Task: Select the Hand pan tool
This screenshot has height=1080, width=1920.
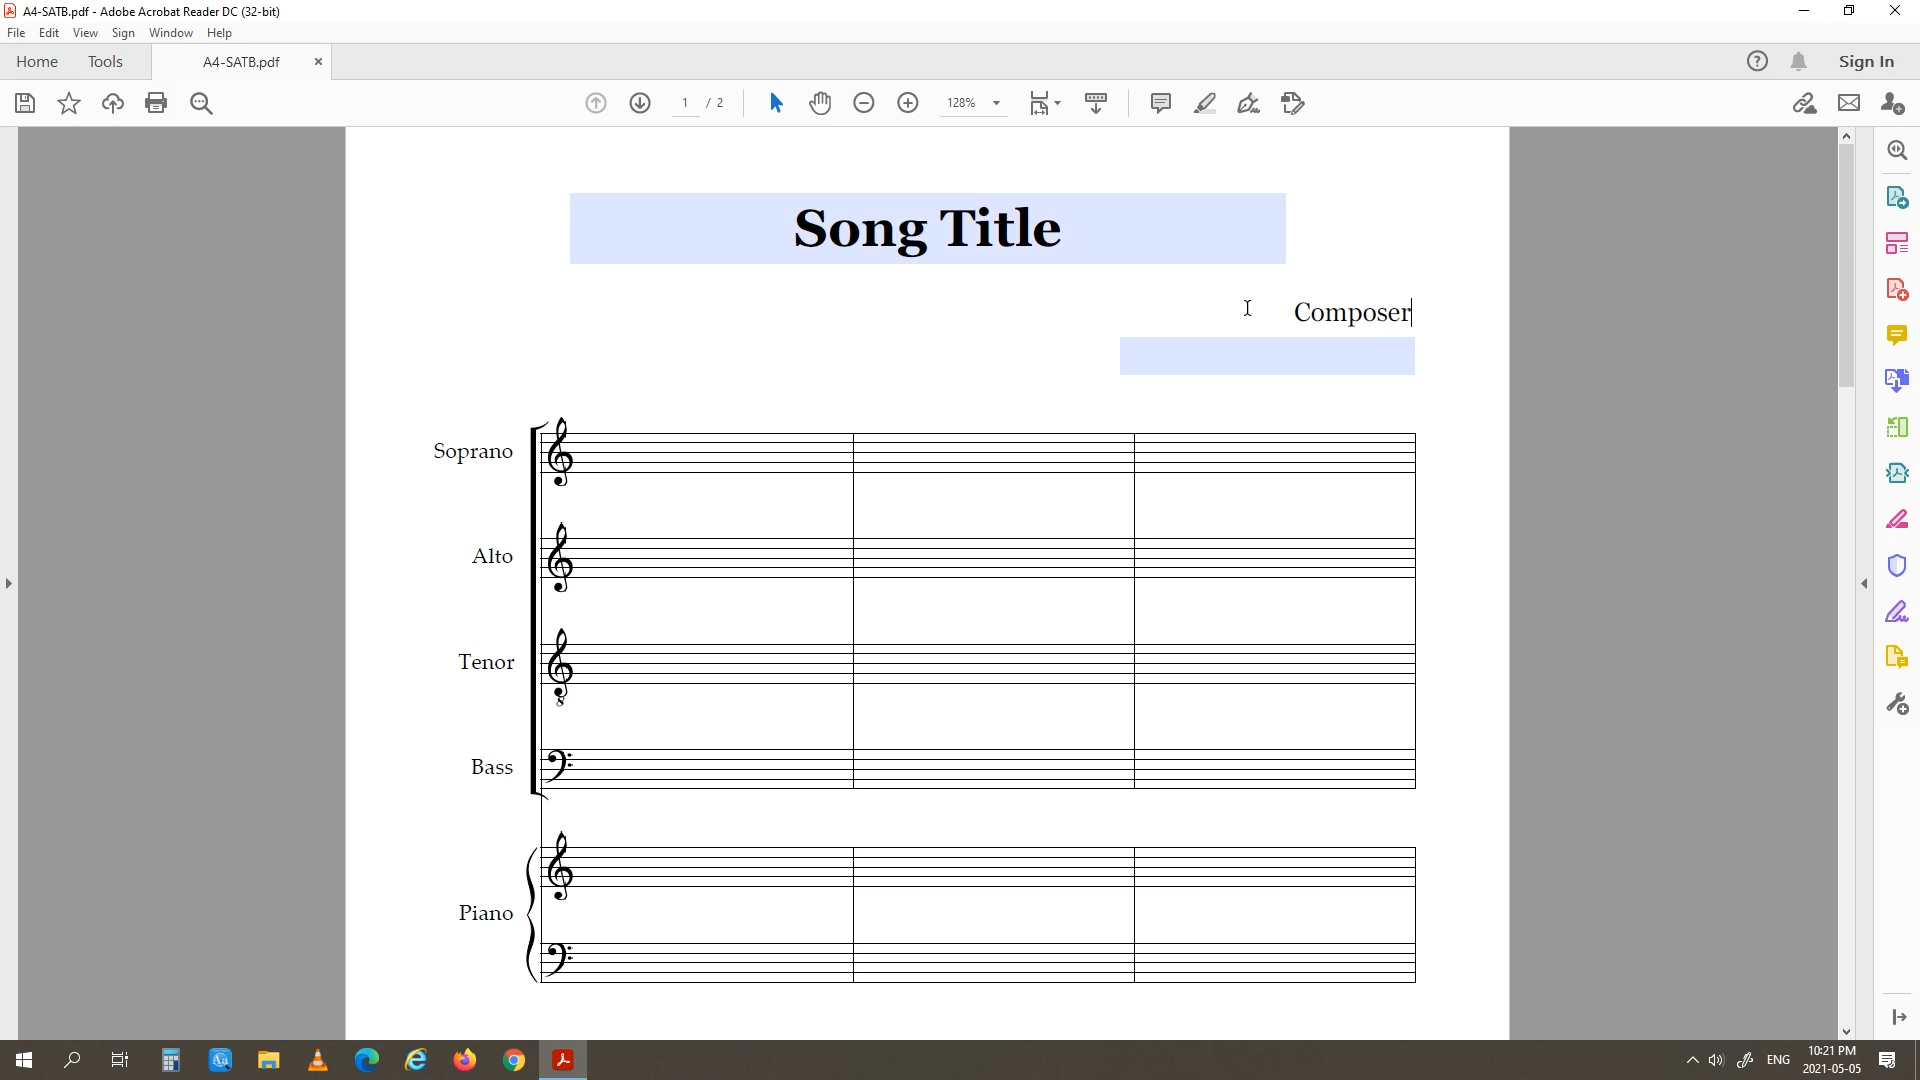Action: pyautogui.click(x=820, y=103)
